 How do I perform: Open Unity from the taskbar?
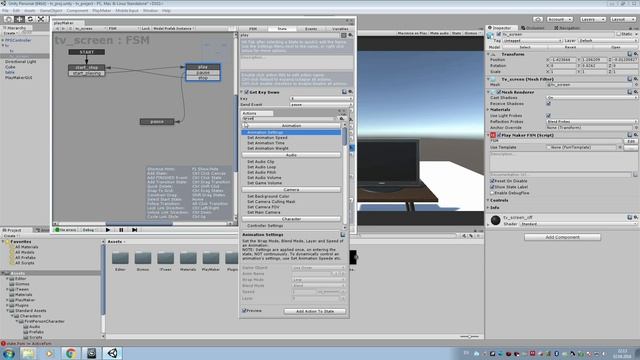[113, 353]
